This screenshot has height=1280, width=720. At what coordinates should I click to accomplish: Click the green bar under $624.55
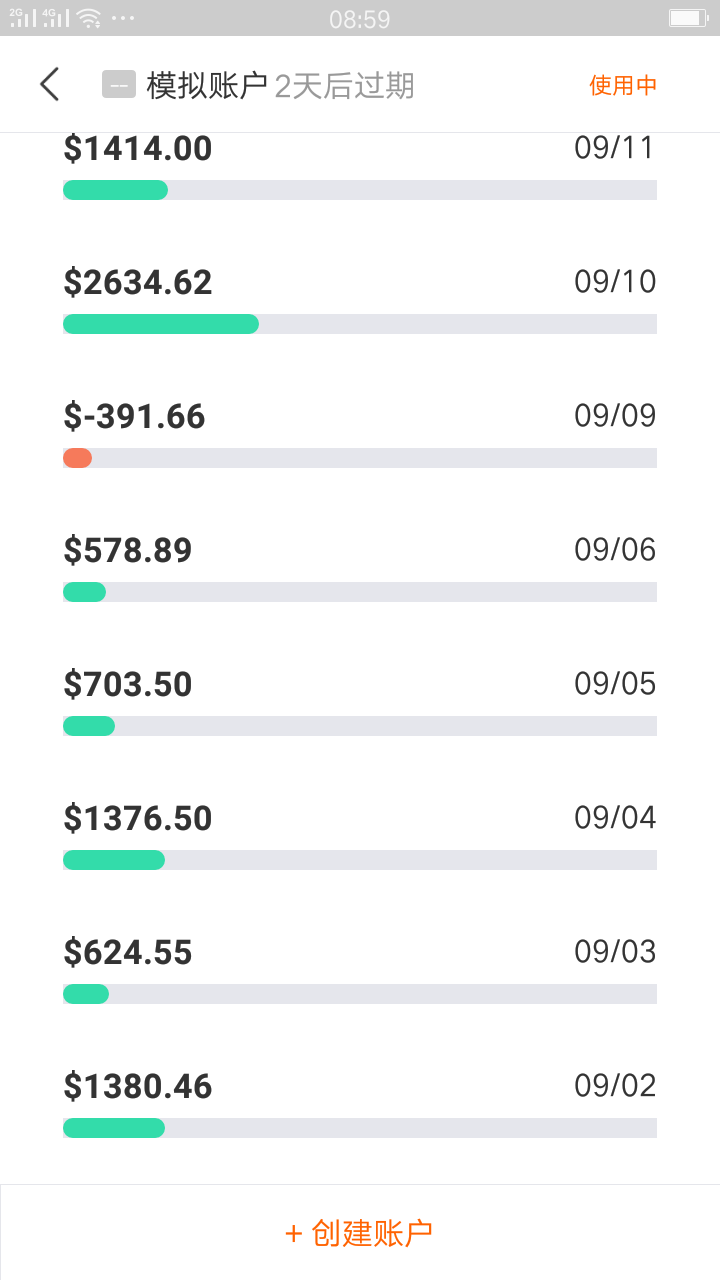(x=86, y=994)
